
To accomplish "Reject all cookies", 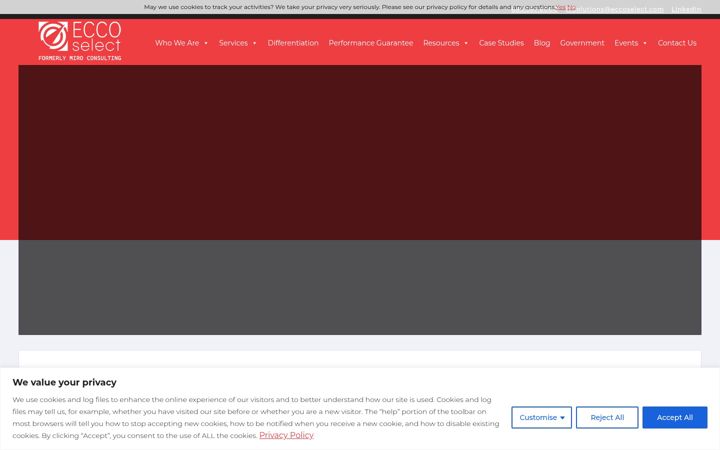I will tap(607, 417).
